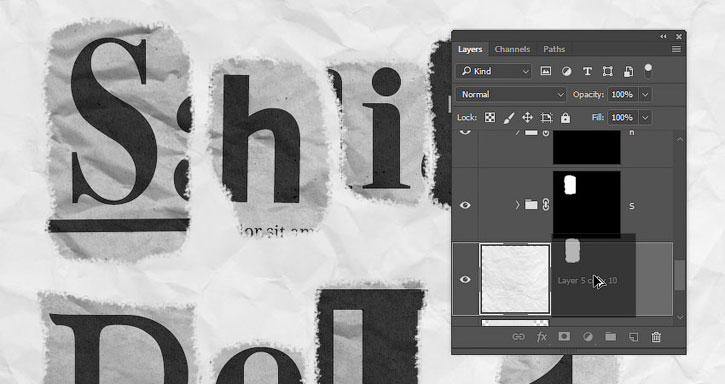Select the crumpled paper layer thumbnail

click(x=515, y=279)
